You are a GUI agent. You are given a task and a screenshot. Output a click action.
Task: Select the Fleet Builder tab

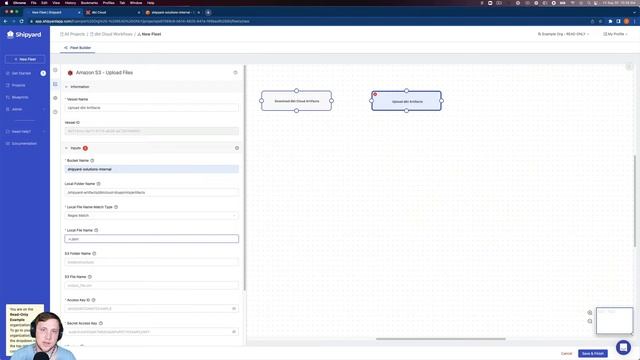(78, 48)
